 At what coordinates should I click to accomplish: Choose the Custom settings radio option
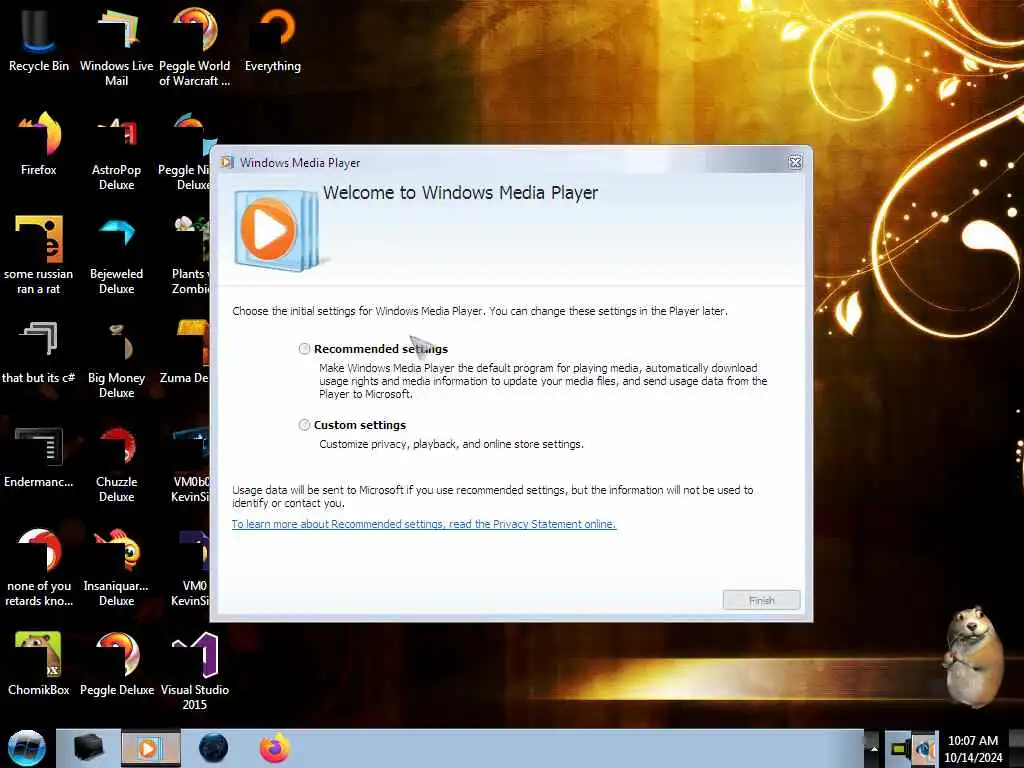coord(304,425)
